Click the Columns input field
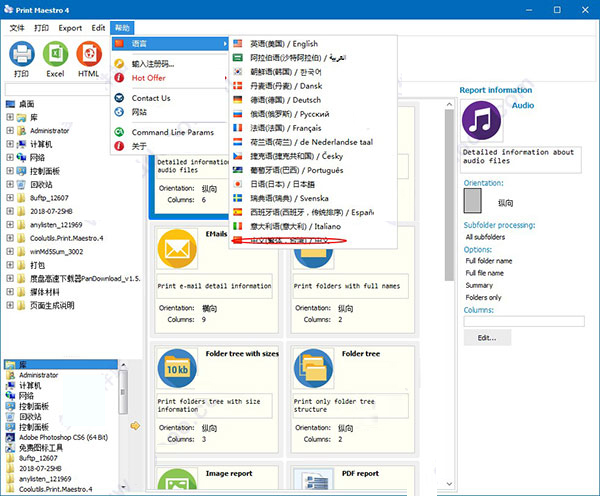600x496 pixels. point(524,321)
